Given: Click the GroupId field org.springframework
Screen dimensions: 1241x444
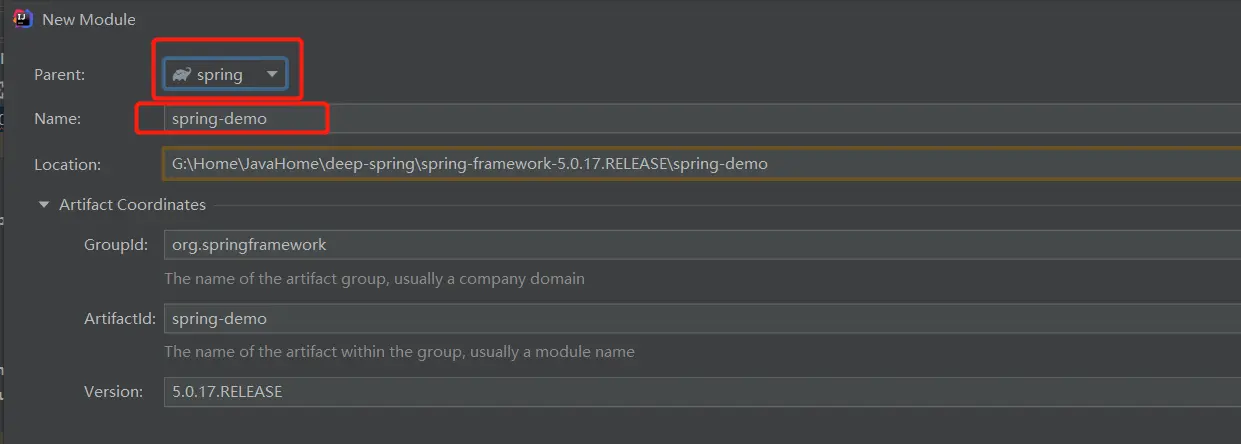Looking at the screenshot, I should [x=702, y=244].
